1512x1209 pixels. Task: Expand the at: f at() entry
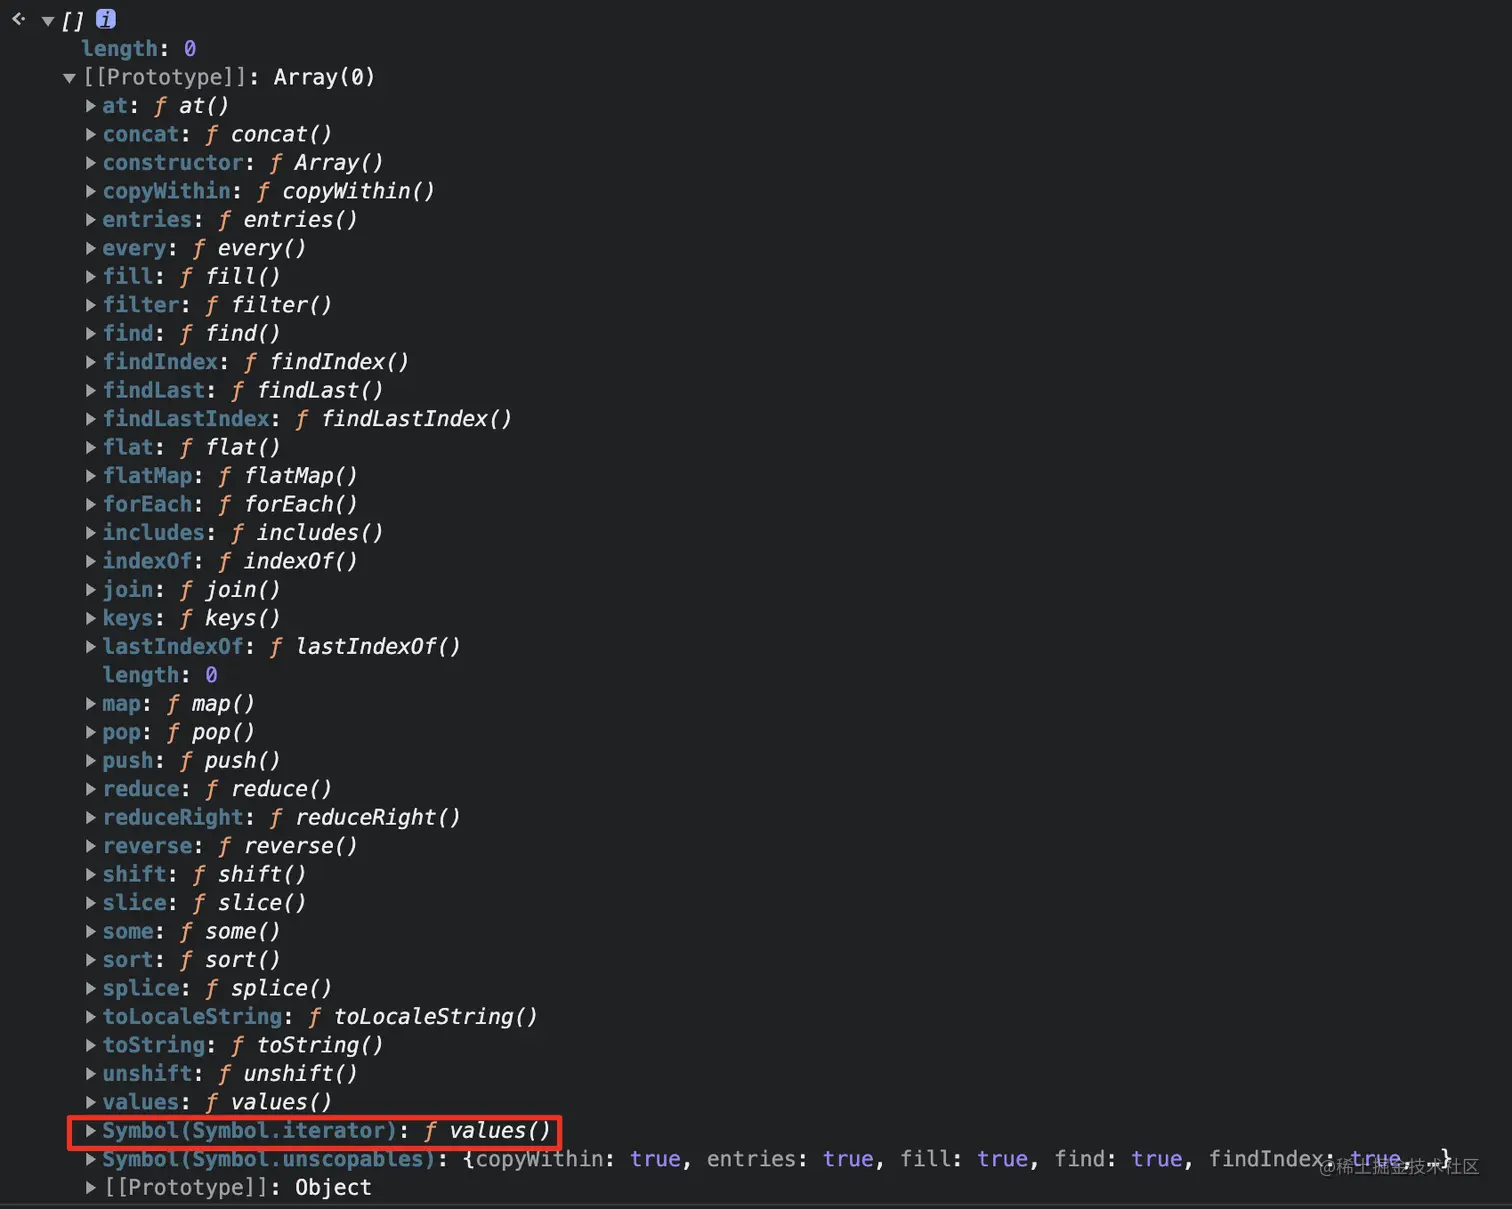click(x=91, y=105)
